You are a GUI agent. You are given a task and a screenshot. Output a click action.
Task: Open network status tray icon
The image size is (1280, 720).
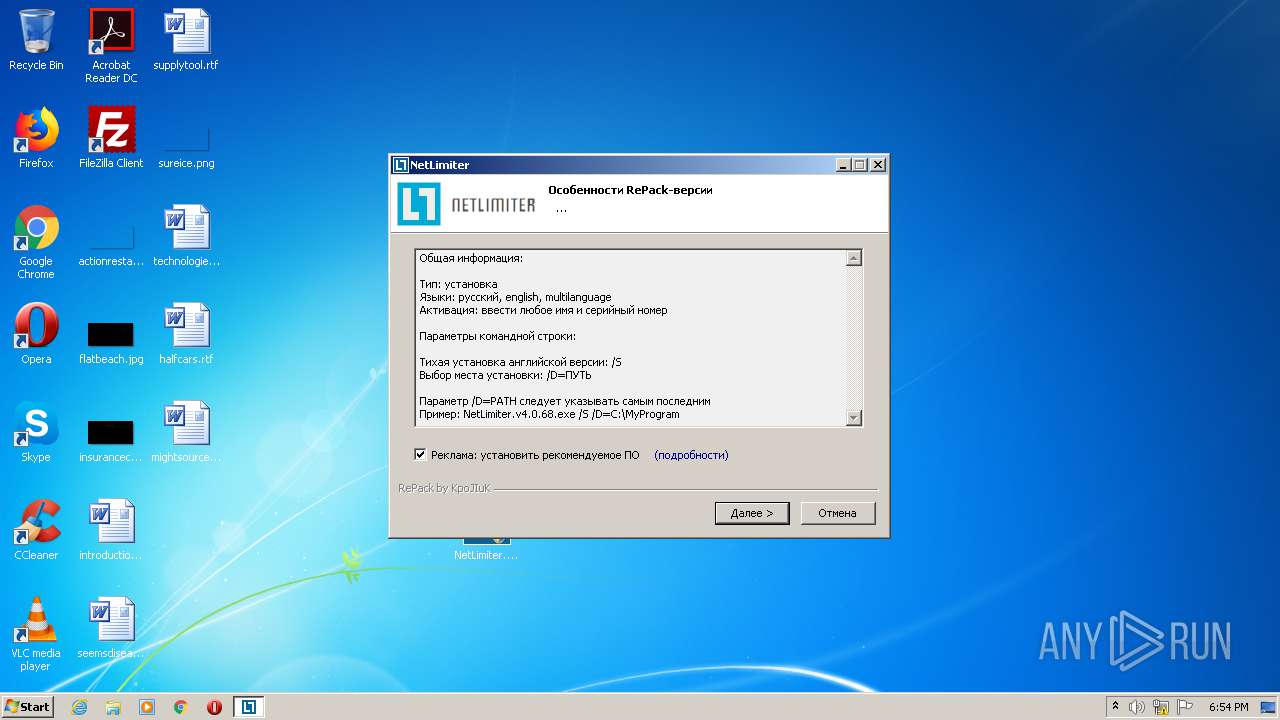(x=1161, y=707)
